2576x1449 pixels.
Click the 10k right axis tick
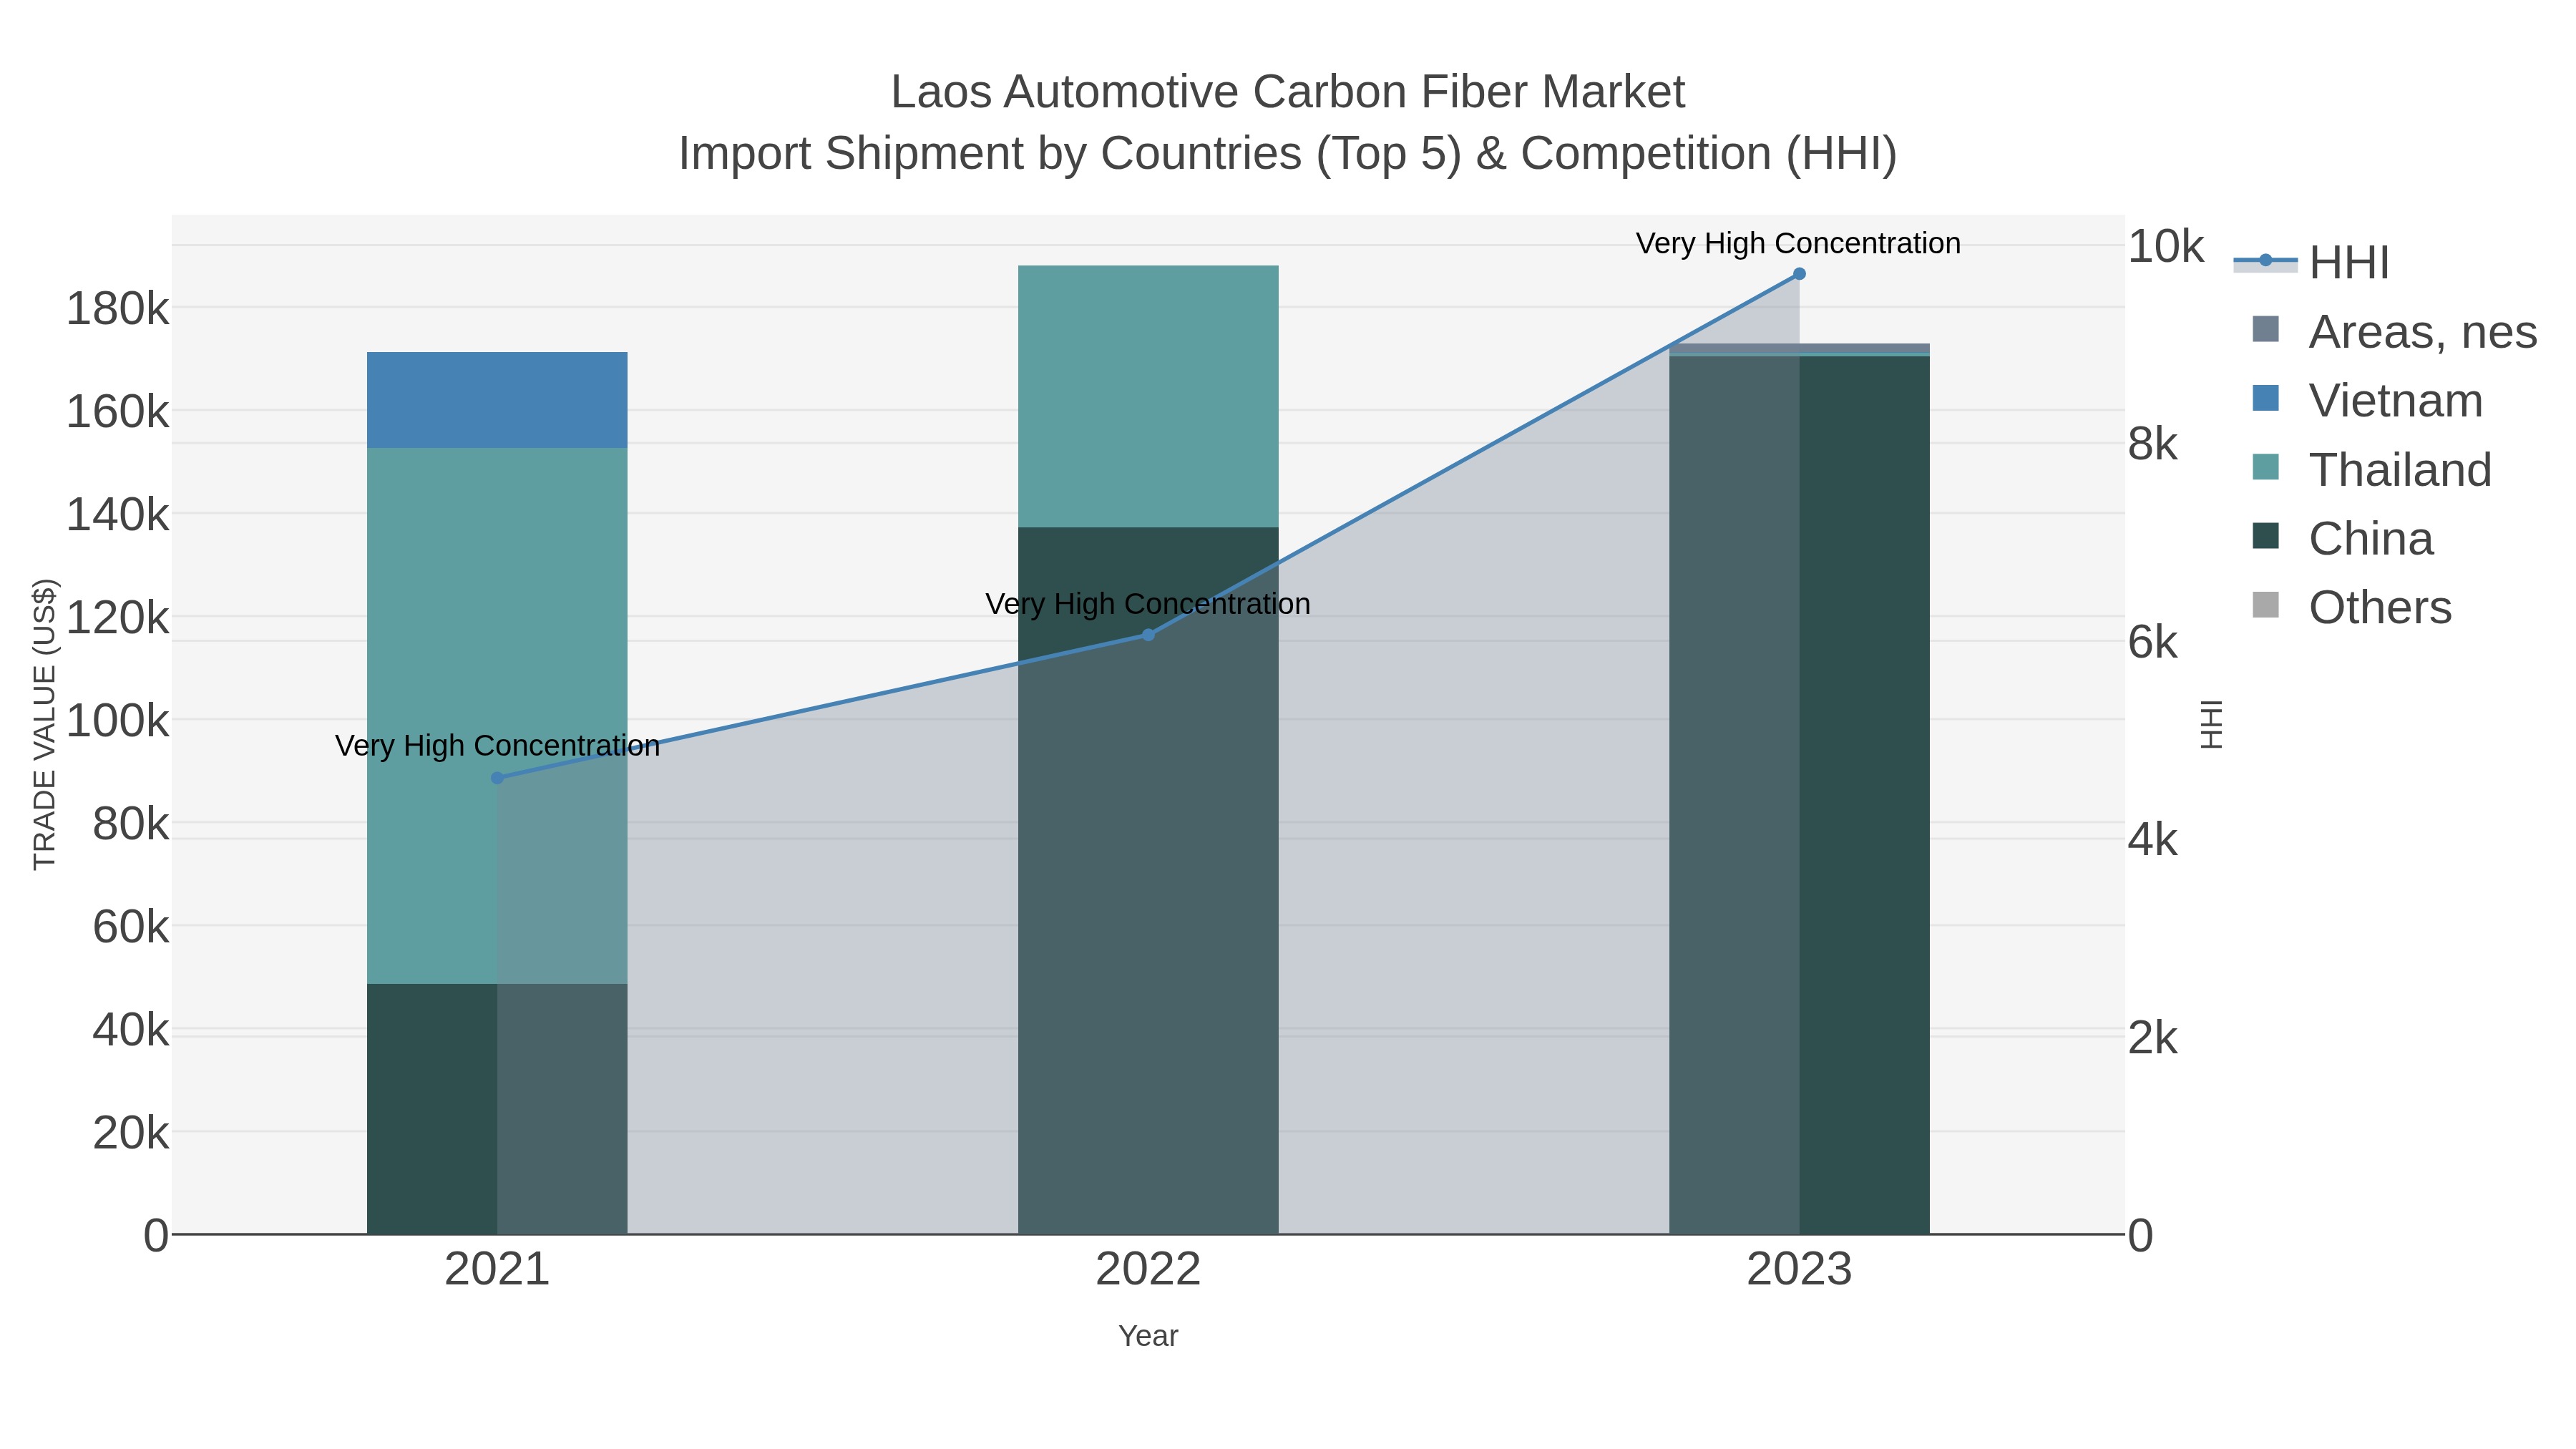pyautogui.click(x=2165, y=247)
